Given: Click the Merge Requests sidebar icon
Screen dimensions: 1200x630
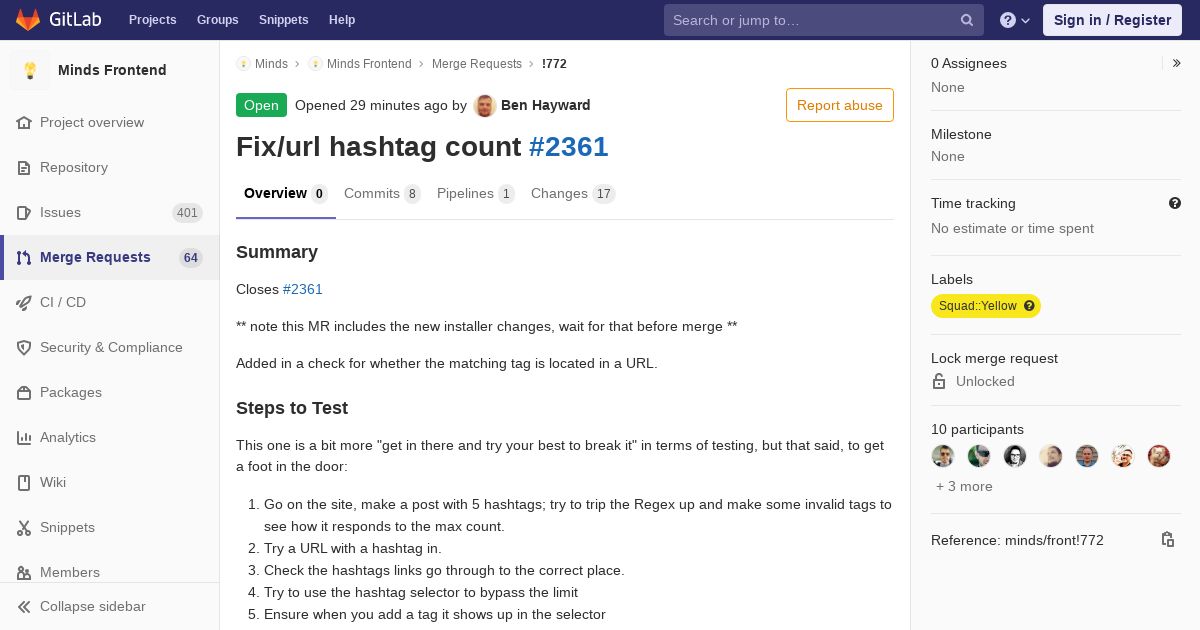Looking at the screenshot, I should 24,257.
